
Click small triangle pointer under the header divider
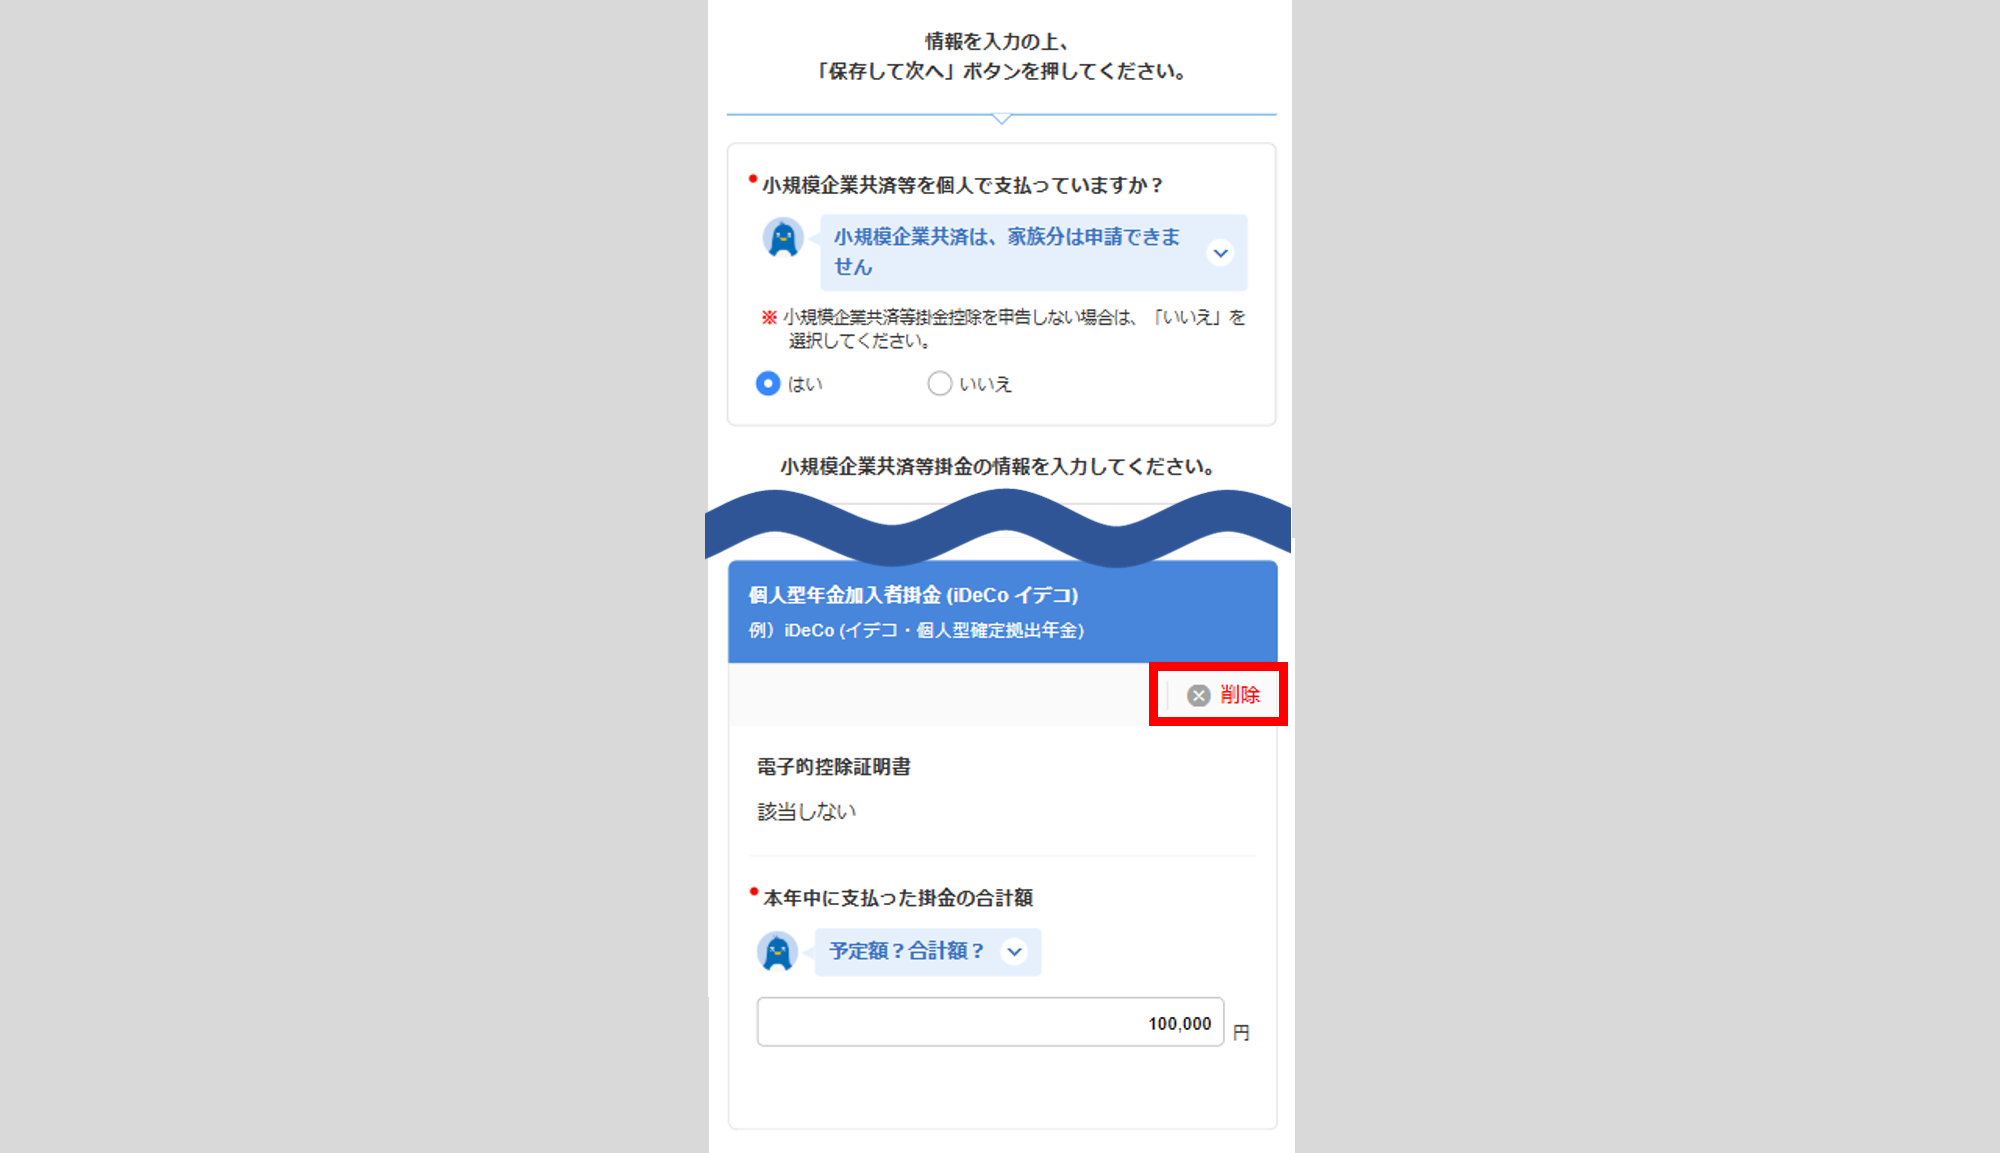[x=1001, y=119]
